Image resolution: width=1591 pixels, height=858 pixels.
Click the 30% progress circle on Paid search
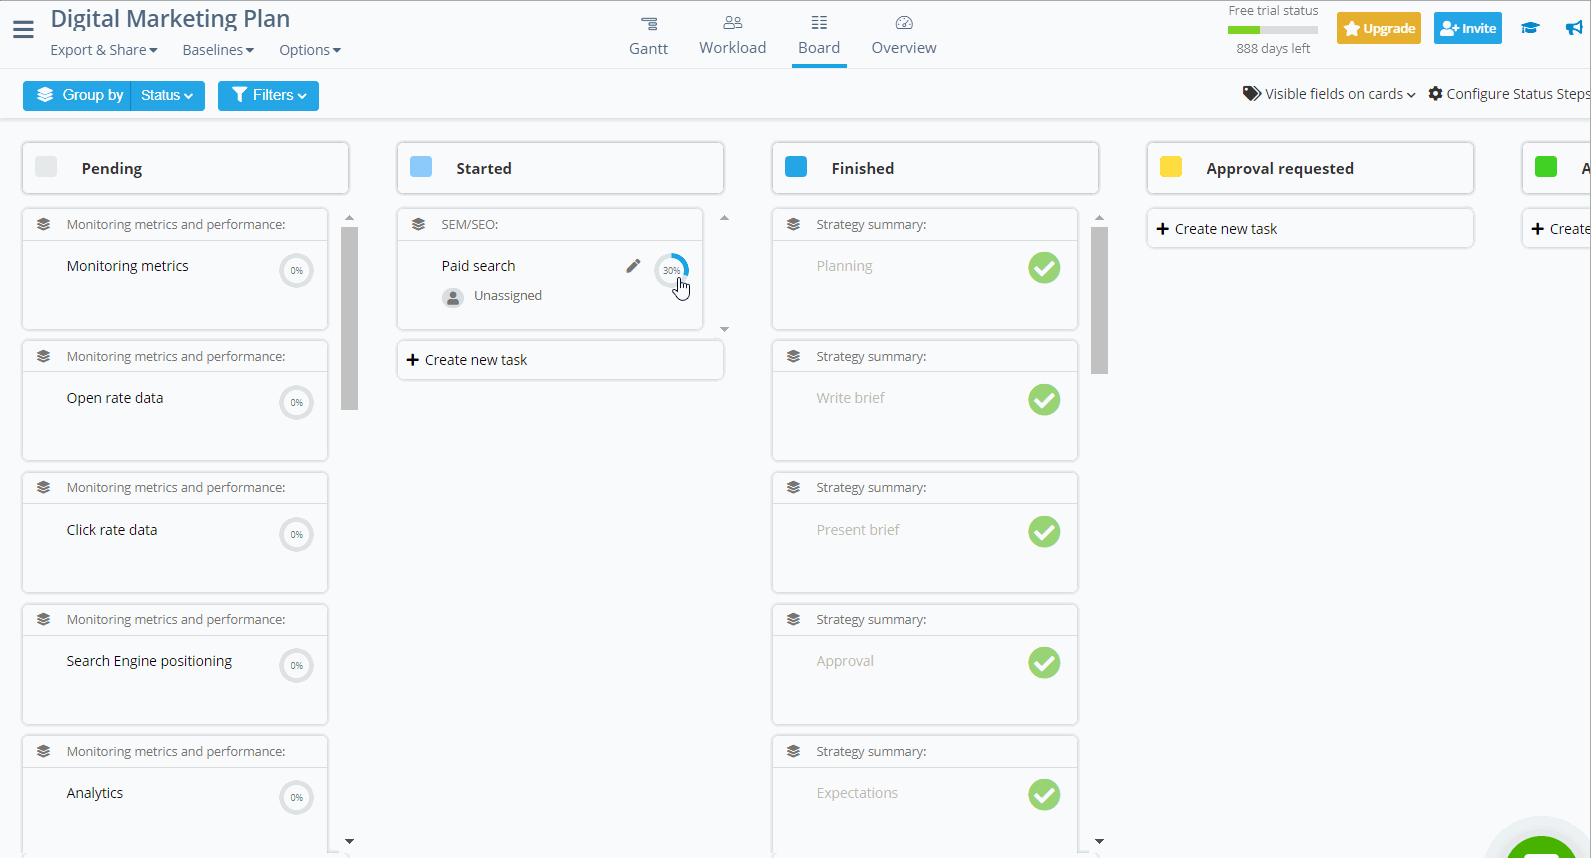(671, 270)
